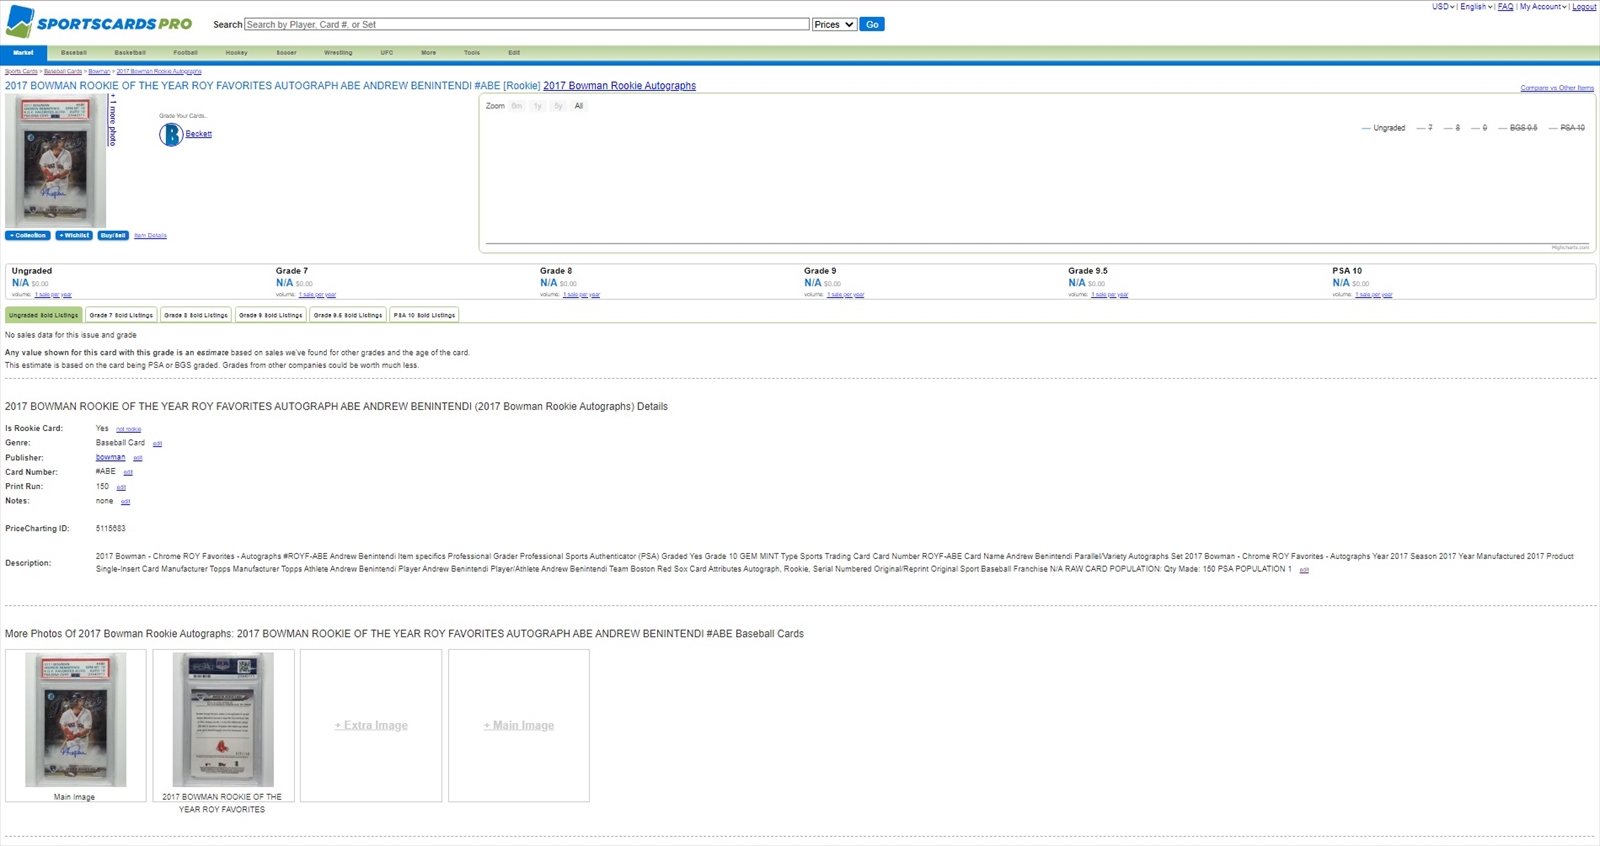Viewport: 1600px width, 846px height.
Task: Open the Beckett grading logo
Action: coord(171,134)
